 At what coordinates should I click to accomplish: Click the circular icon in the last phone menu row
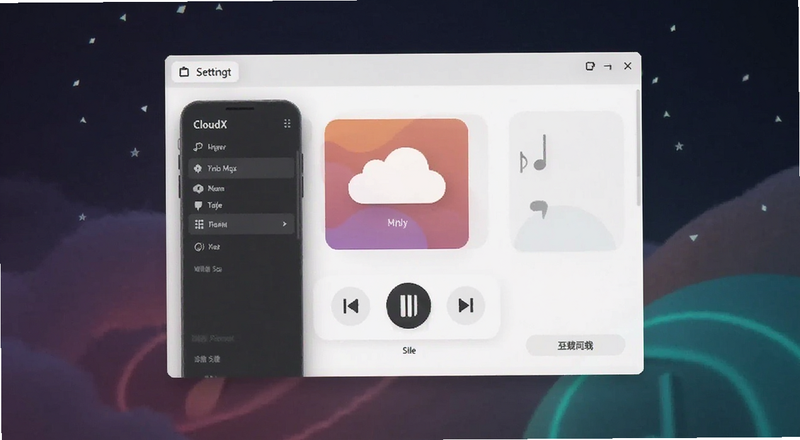pos(199,247)
